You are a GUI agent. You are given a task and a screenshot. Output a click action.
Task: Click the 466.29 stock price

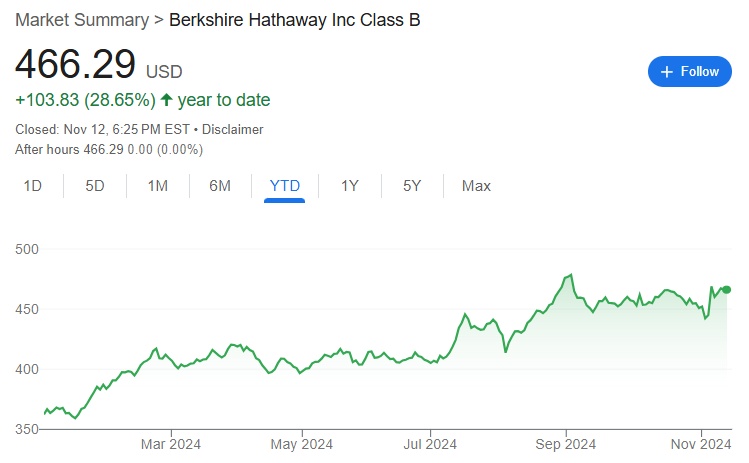point(75,64)
